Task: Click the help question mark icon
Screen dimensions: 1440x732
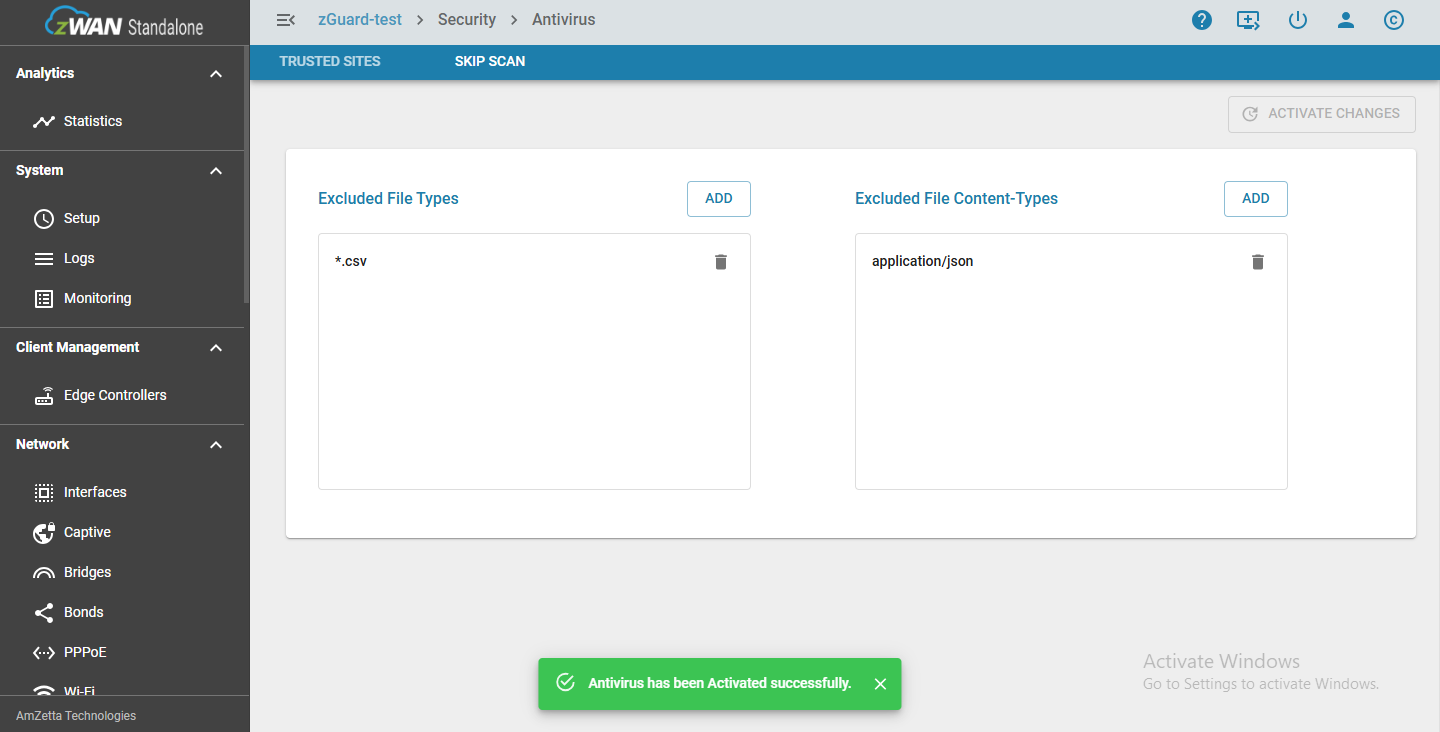Action: [x=1202, y=20]
